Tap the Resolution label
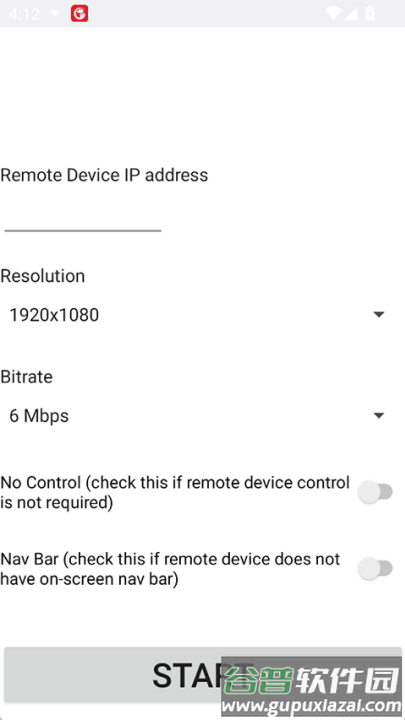This screenshot has height=720, width=405. tap(43, 276)
